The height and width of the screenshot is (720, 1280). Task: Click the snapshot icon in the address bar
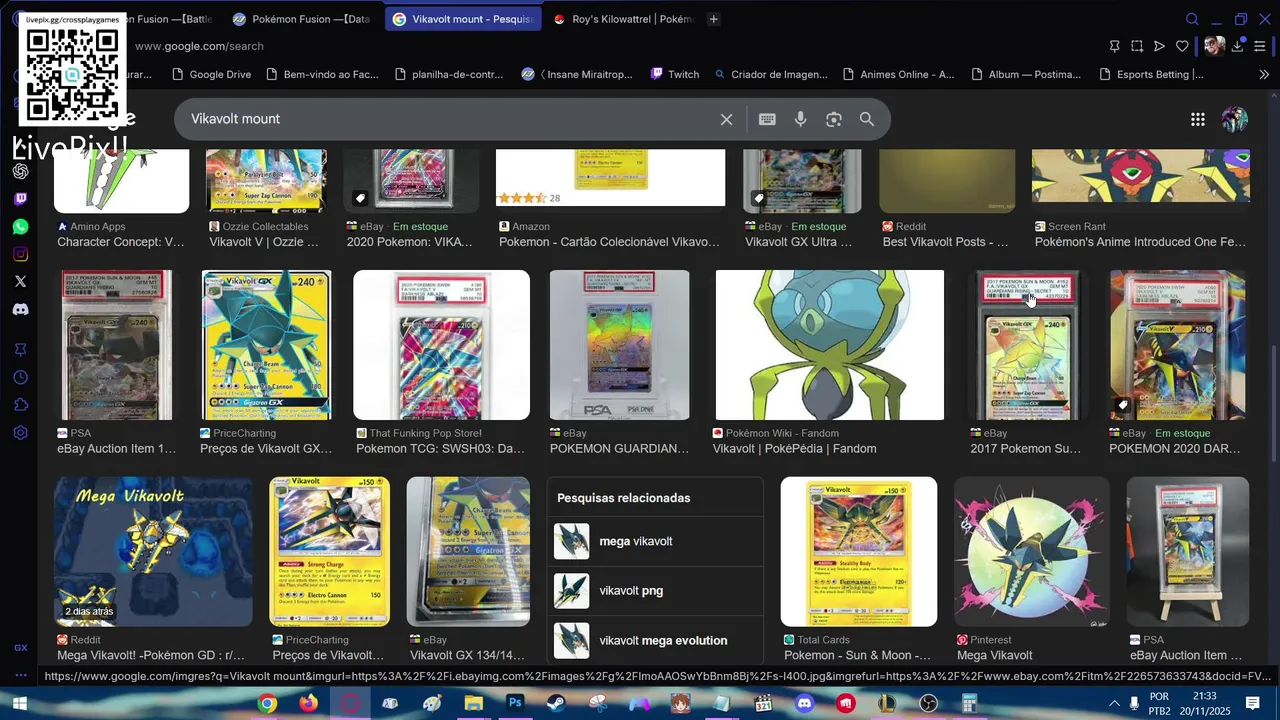[x=1137, y=46]
